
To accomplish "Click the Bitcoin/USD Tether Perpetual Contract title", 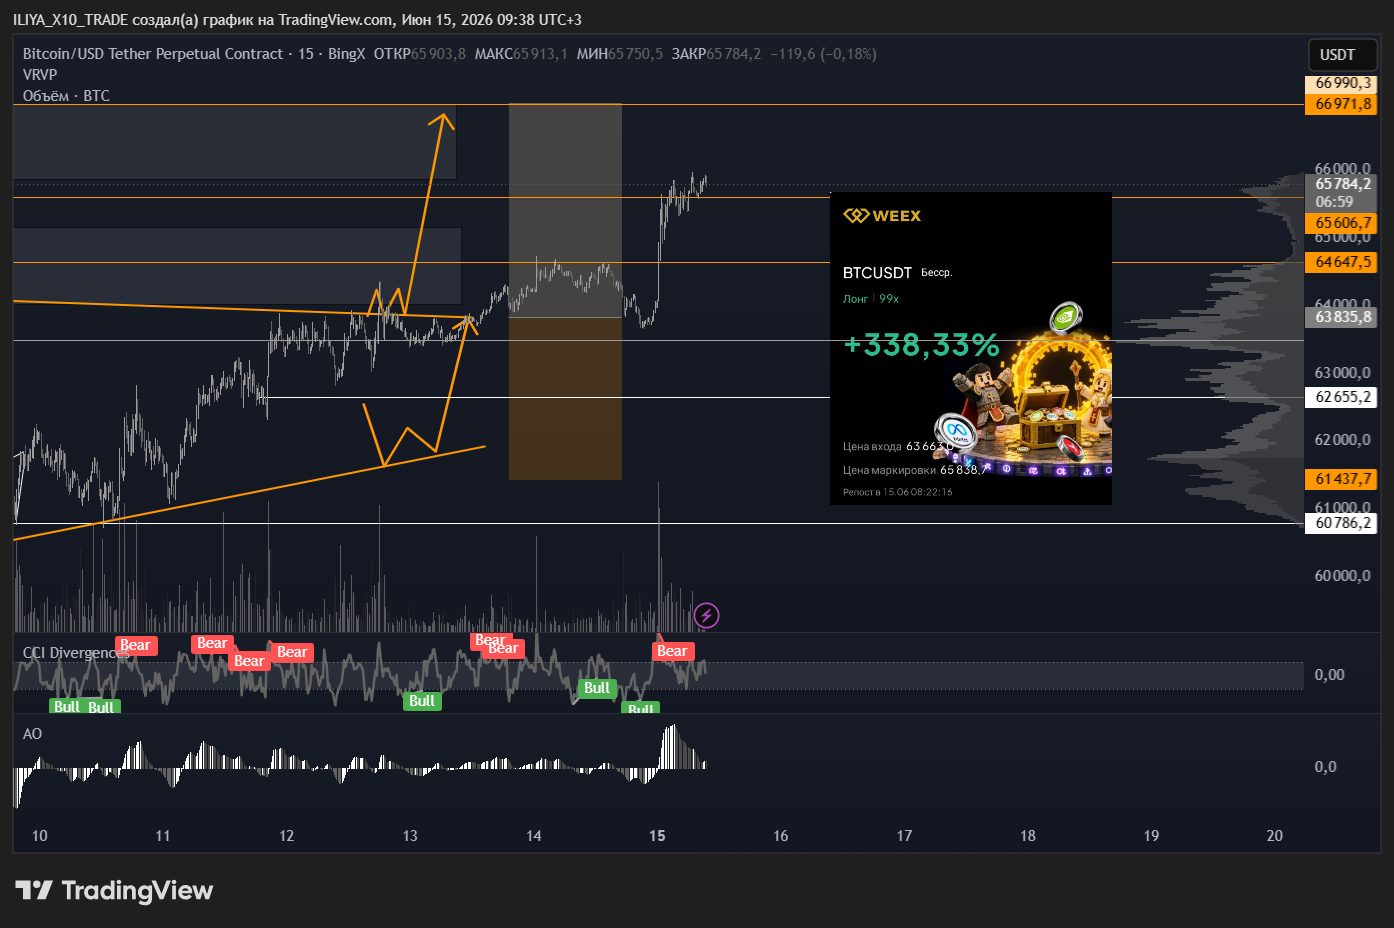I will pyautogui.click(x=153, y=54).
